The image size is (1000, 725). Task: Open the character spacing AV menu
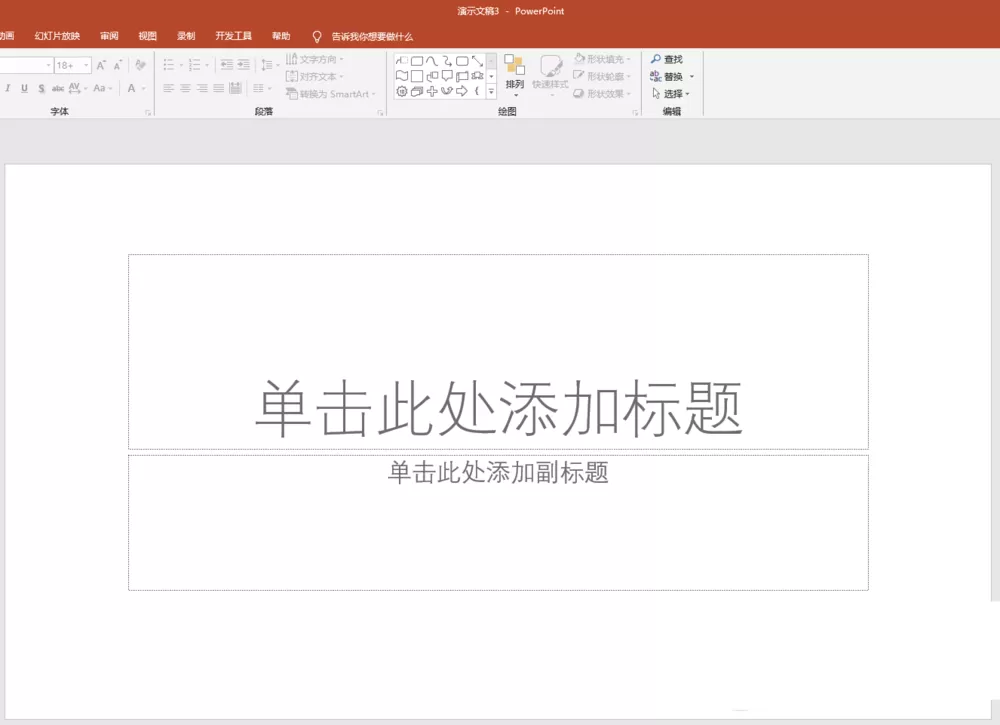(x=77, y=88)
